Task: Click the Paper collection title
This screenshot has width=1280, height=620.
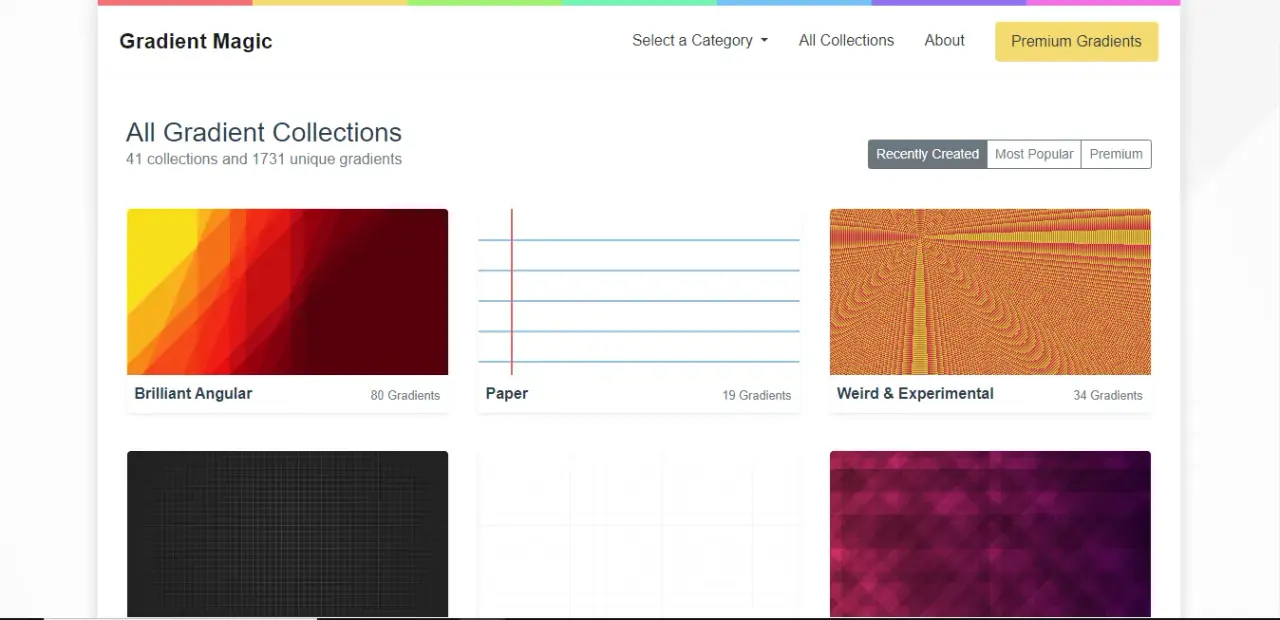Action: [x=507, y=394]
